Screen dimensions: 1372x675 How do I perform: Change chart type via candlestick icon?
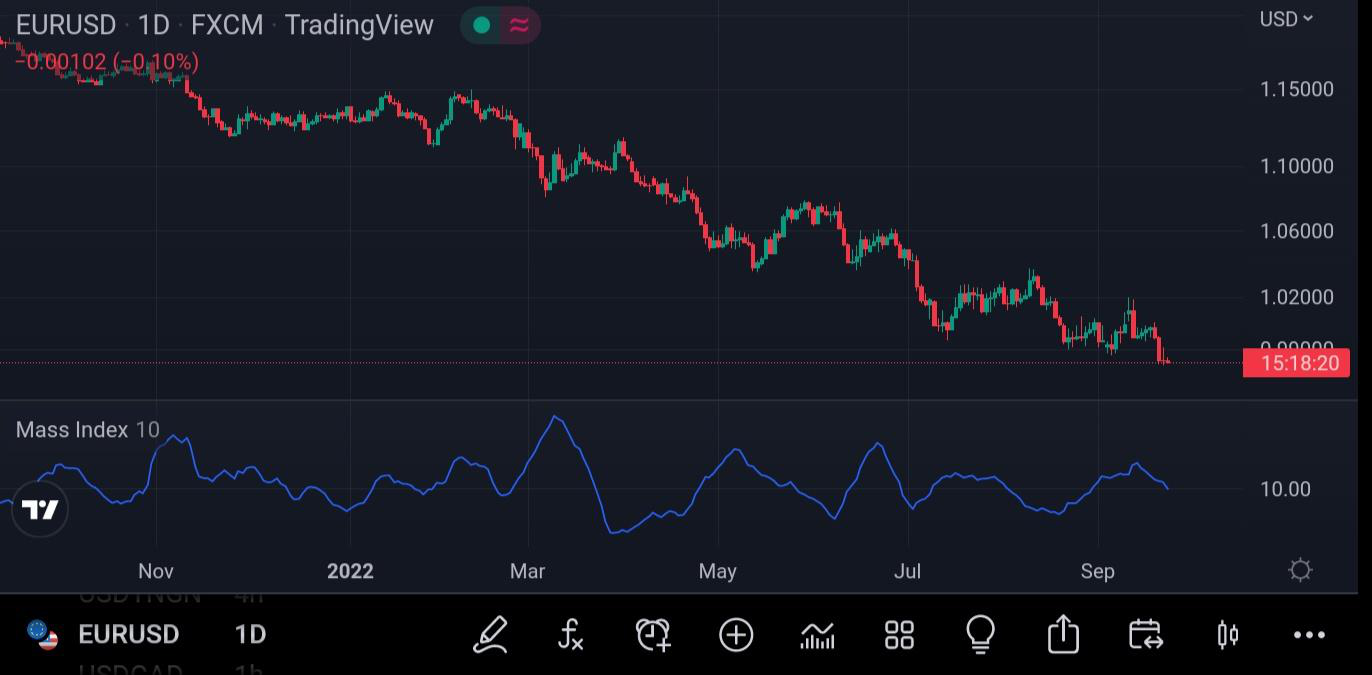(1227, 635)
